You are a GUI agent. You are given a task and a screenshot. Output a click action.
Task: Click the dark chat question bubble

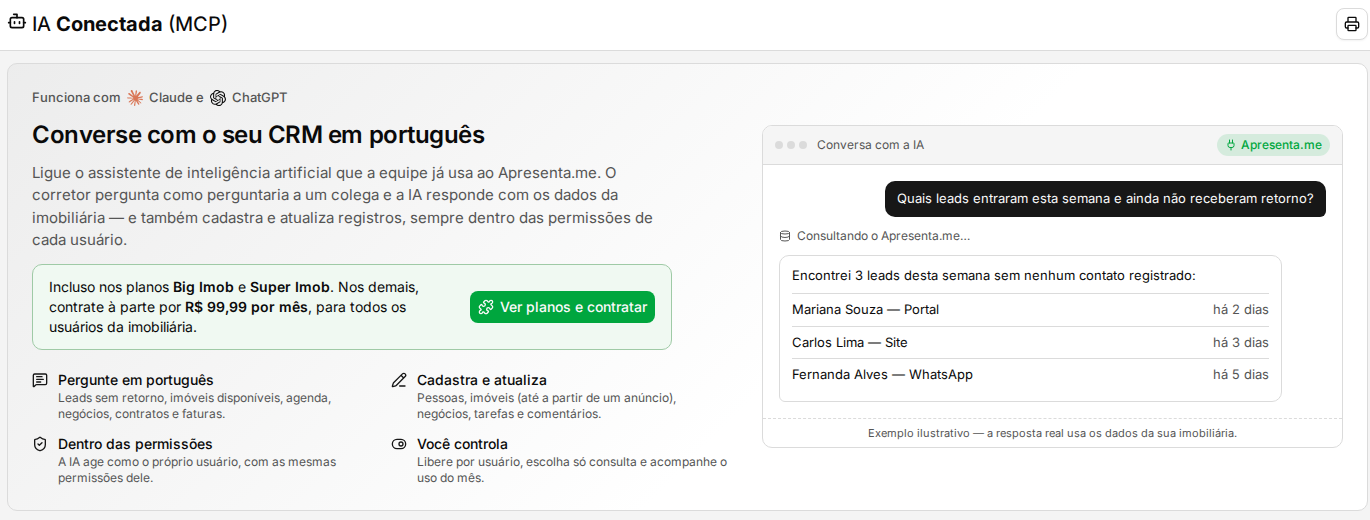click(x=1105, y=198)
